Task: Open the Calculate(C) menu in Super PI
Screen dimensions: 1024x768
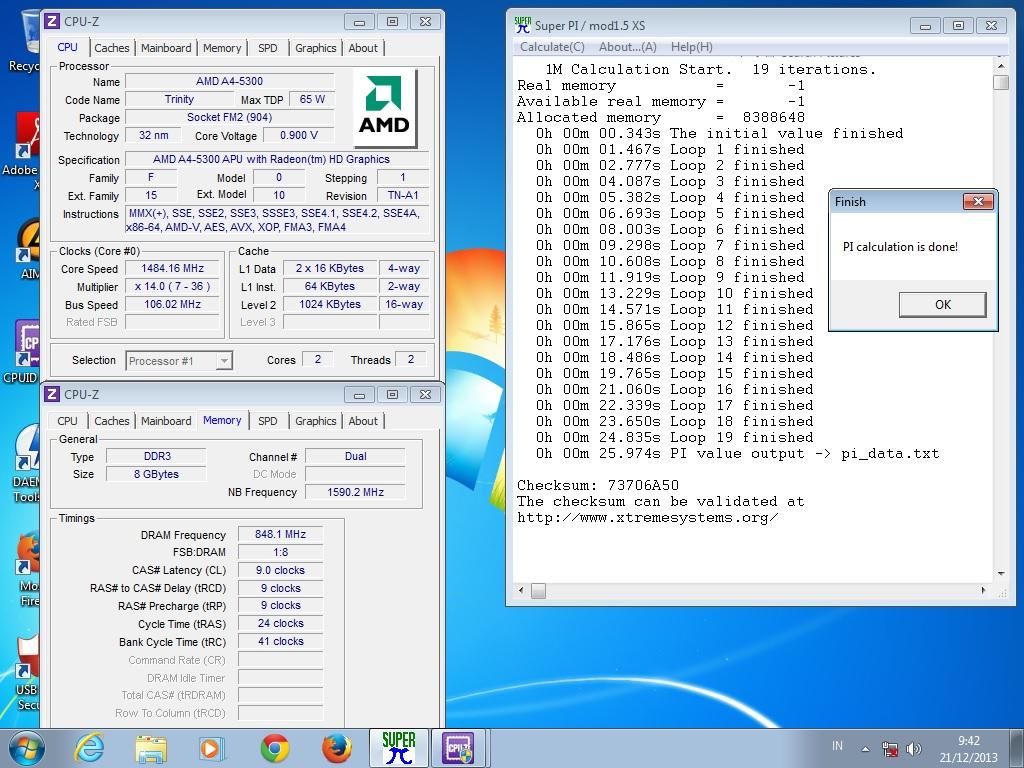Action: coord(552,47)
